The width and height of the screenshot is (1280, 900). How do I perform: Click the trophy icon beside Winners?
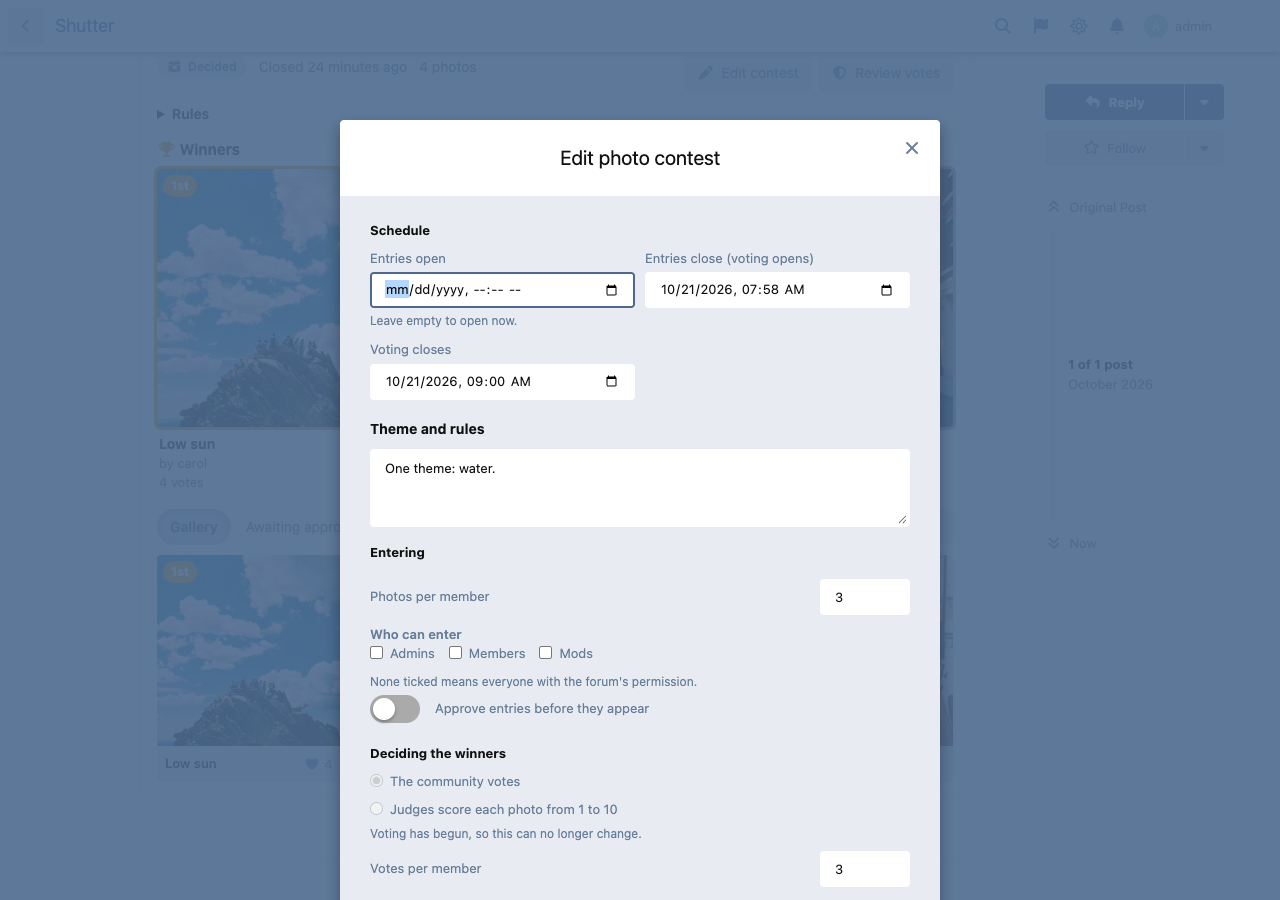point(166,149)
